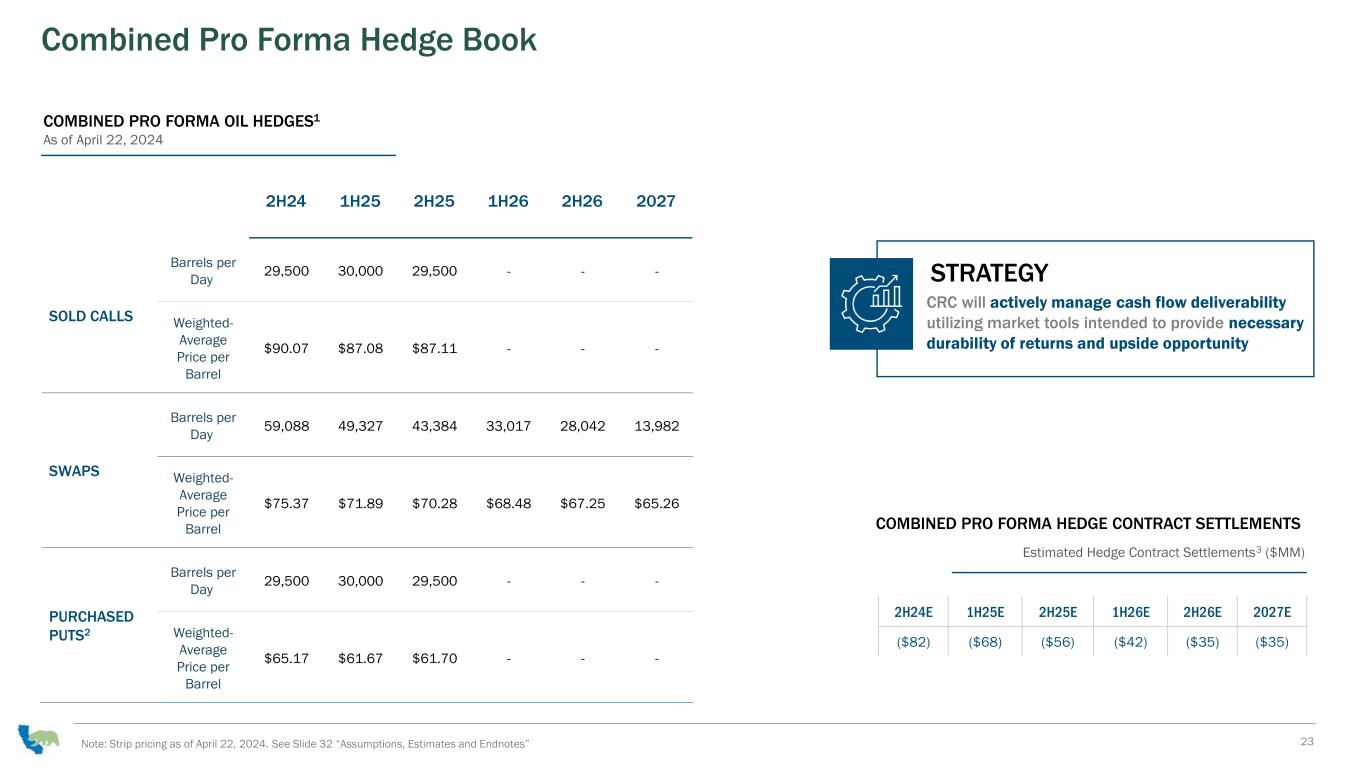Click the SWAPS row label
The width and height of the screenshot is (1365, 768).
pyautogui.click(x=74, y=471)
